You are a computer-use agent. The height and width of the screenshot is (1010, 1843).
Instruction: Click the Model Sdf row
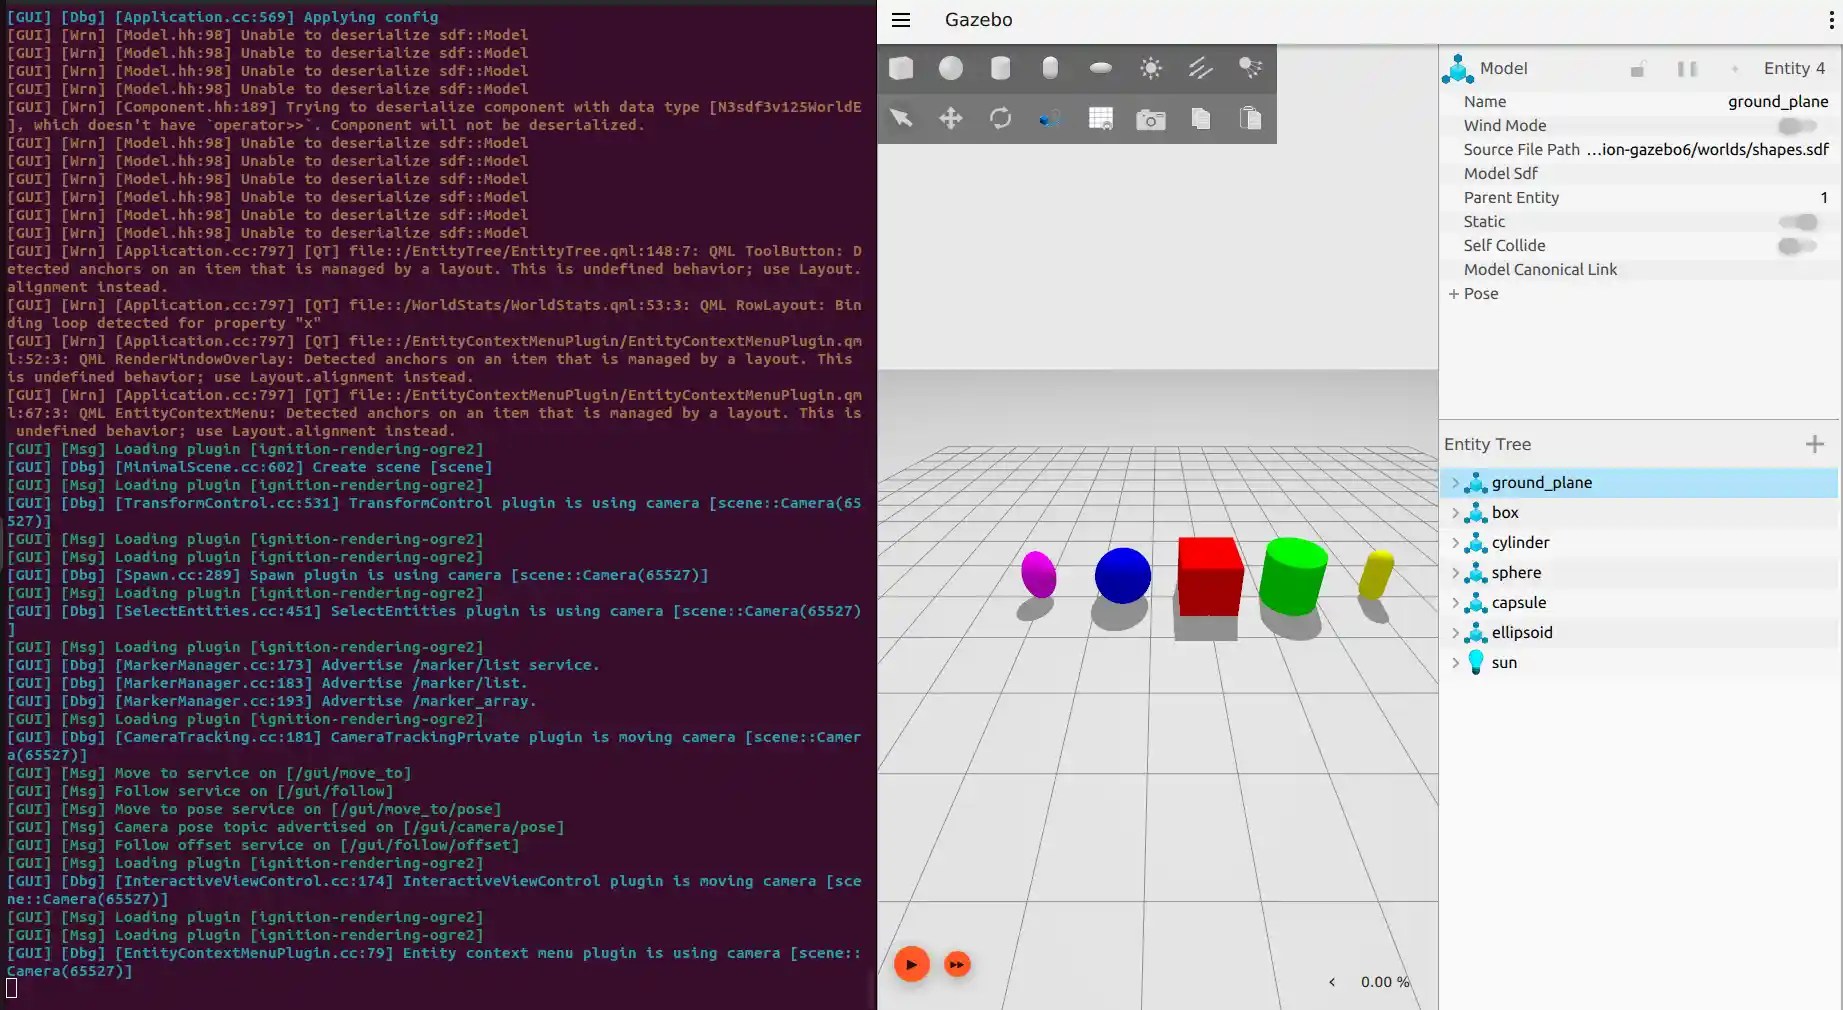tap(1639, 174)
